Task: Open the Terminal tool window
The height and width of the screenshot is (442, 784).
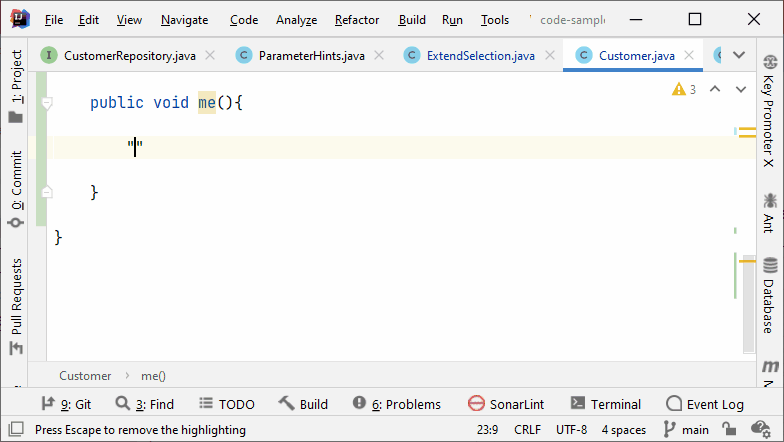Action: click(x=606, y=404)
